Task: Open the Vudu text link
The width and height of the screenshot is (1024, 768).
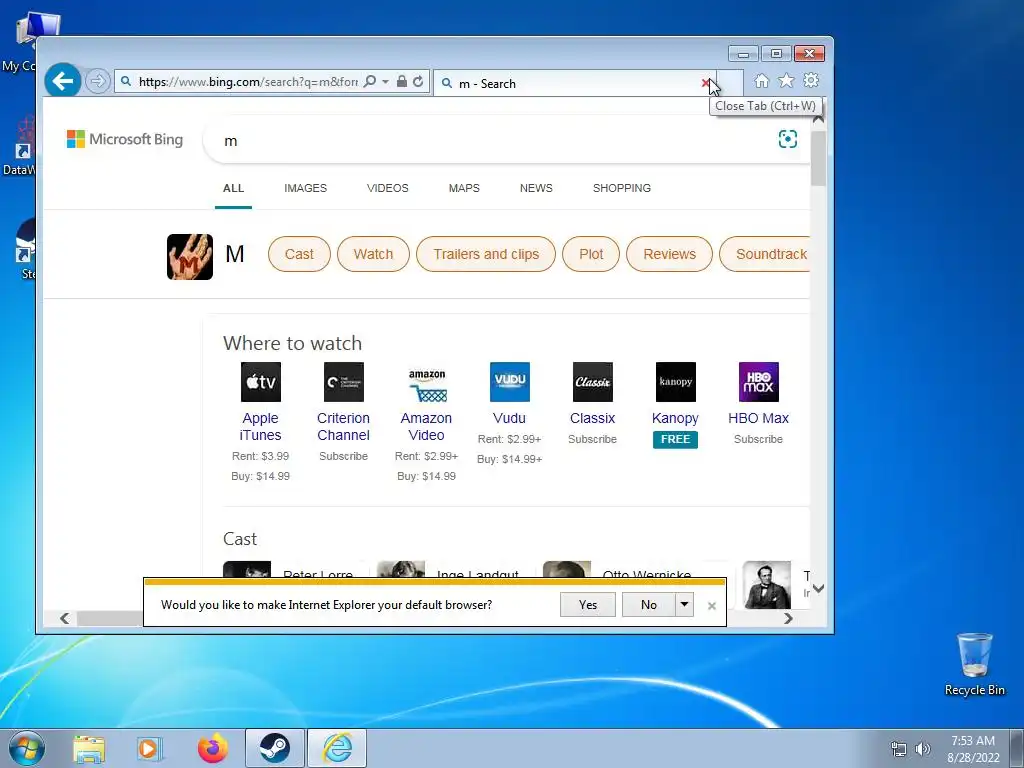Action: (x=509, y=418)
